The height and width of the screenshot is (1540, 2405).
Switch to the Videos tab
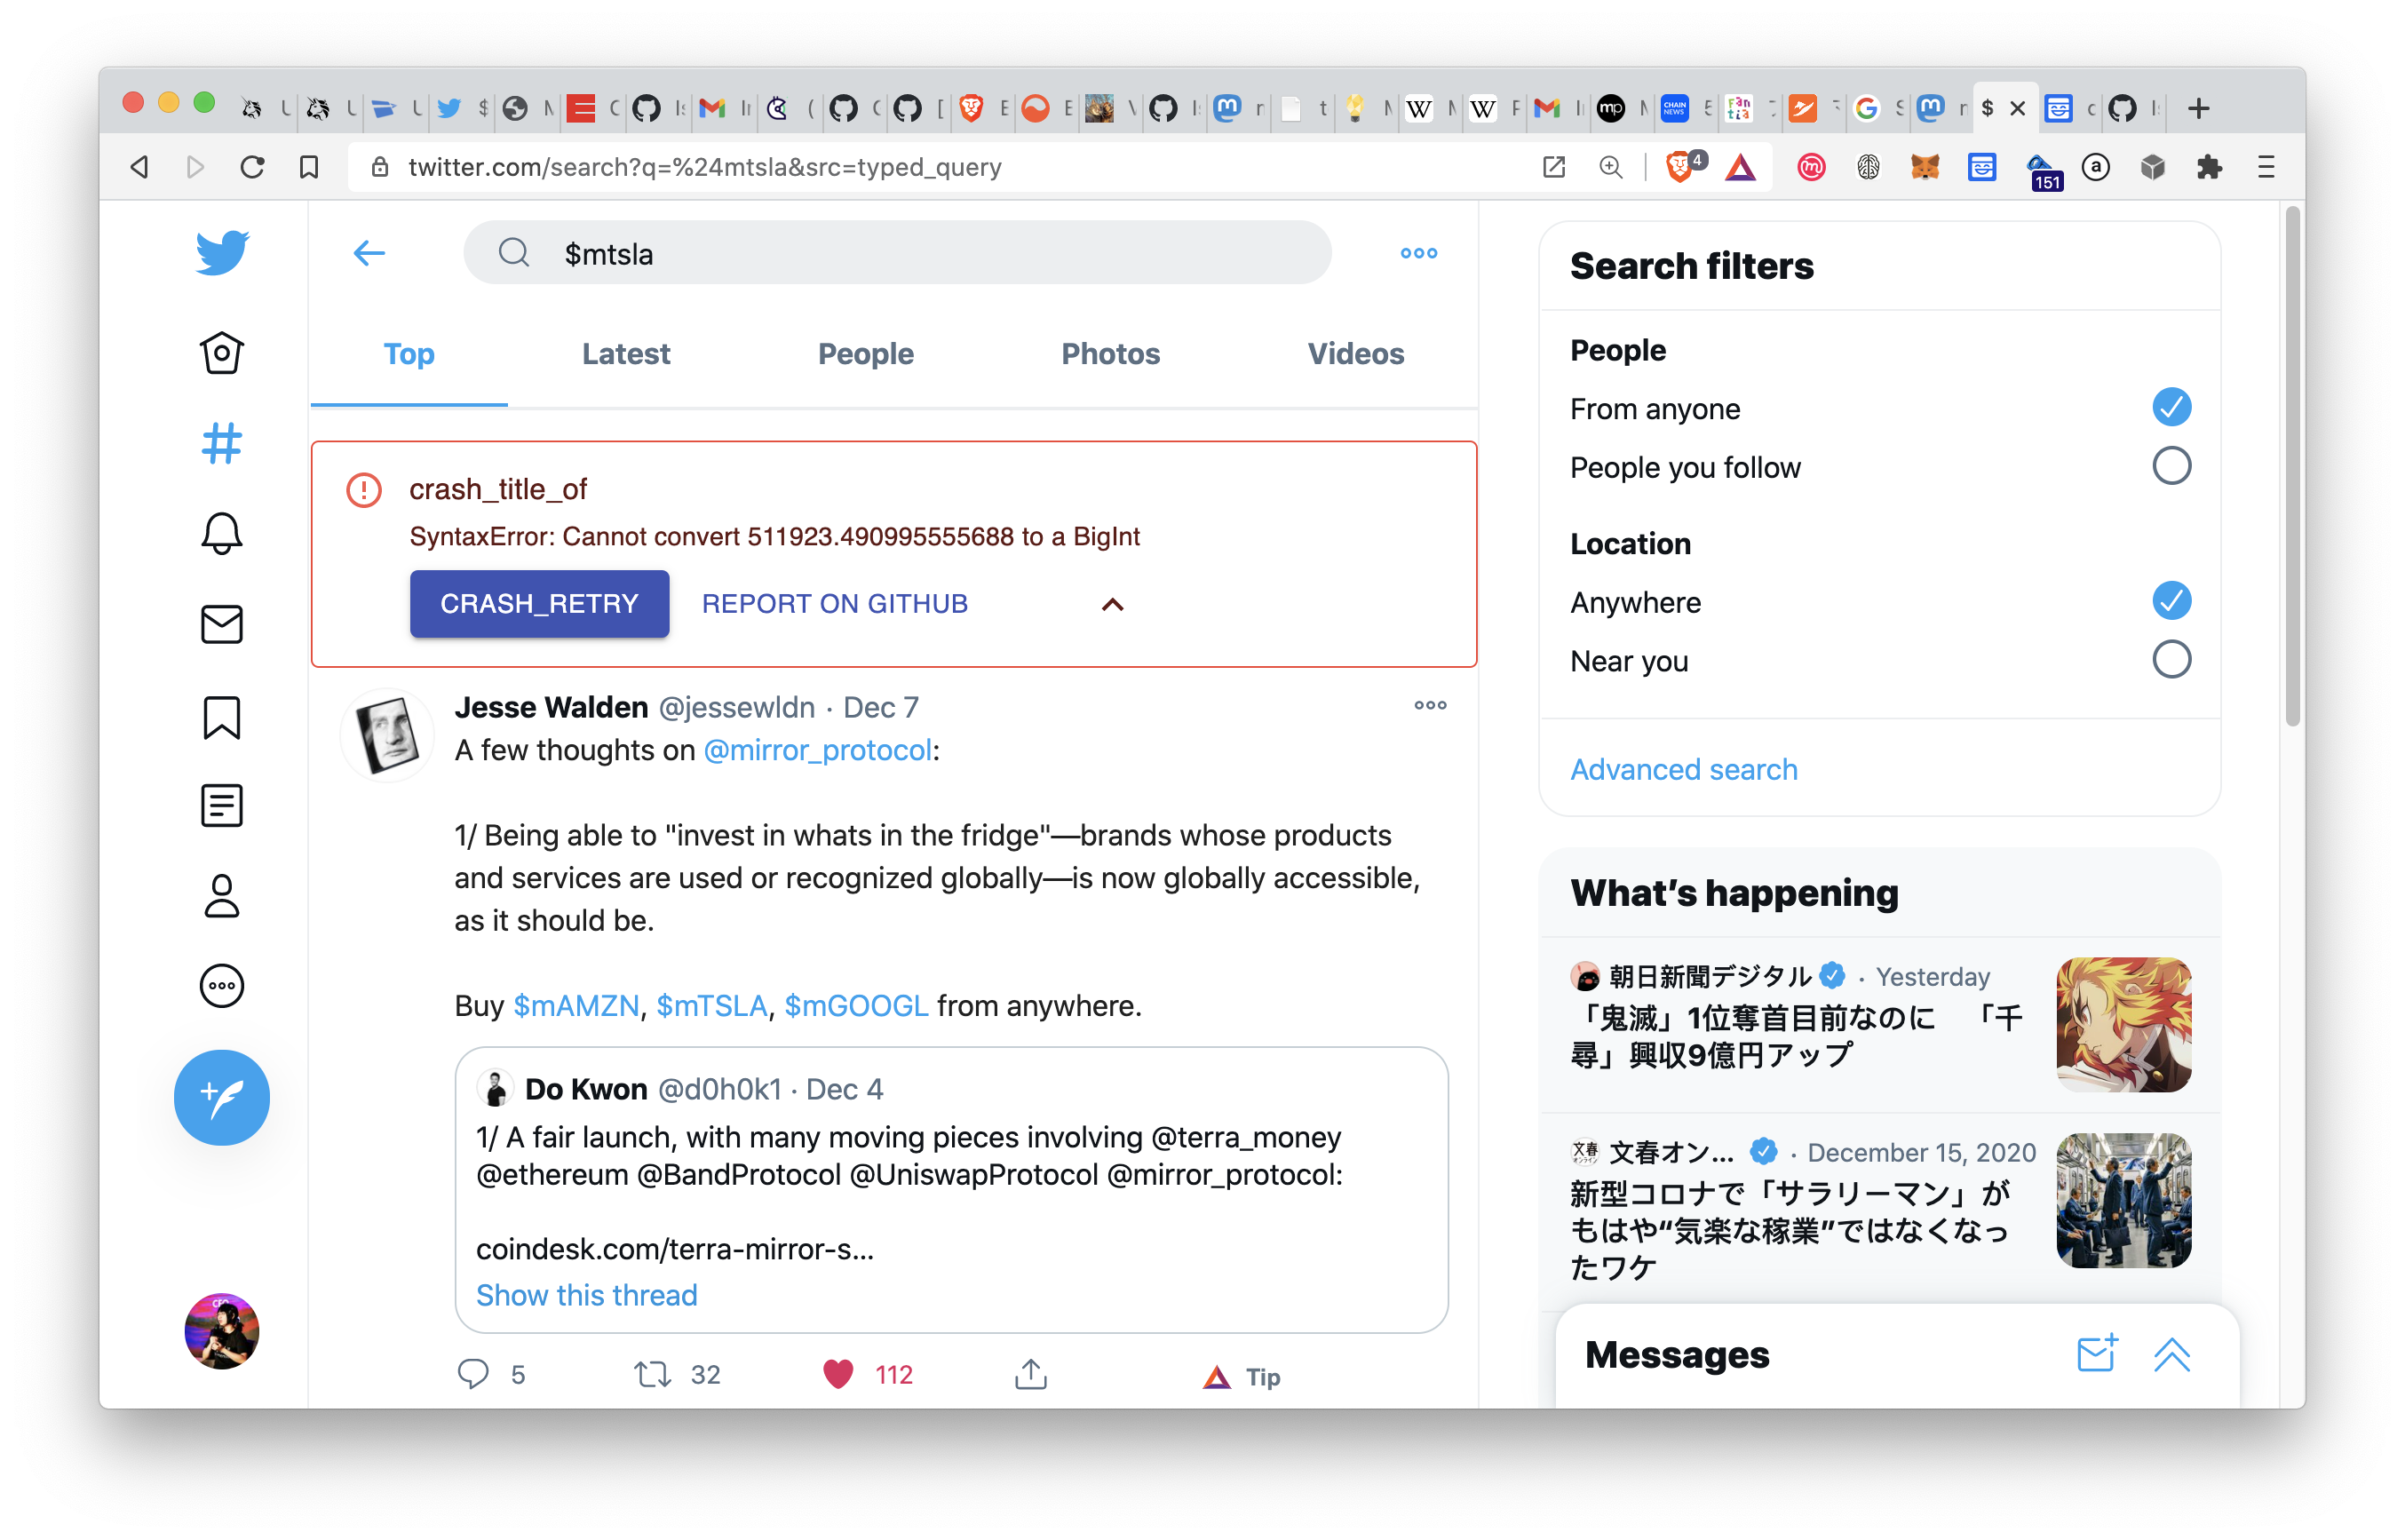pyautogui.click(x=1355, y=354)
